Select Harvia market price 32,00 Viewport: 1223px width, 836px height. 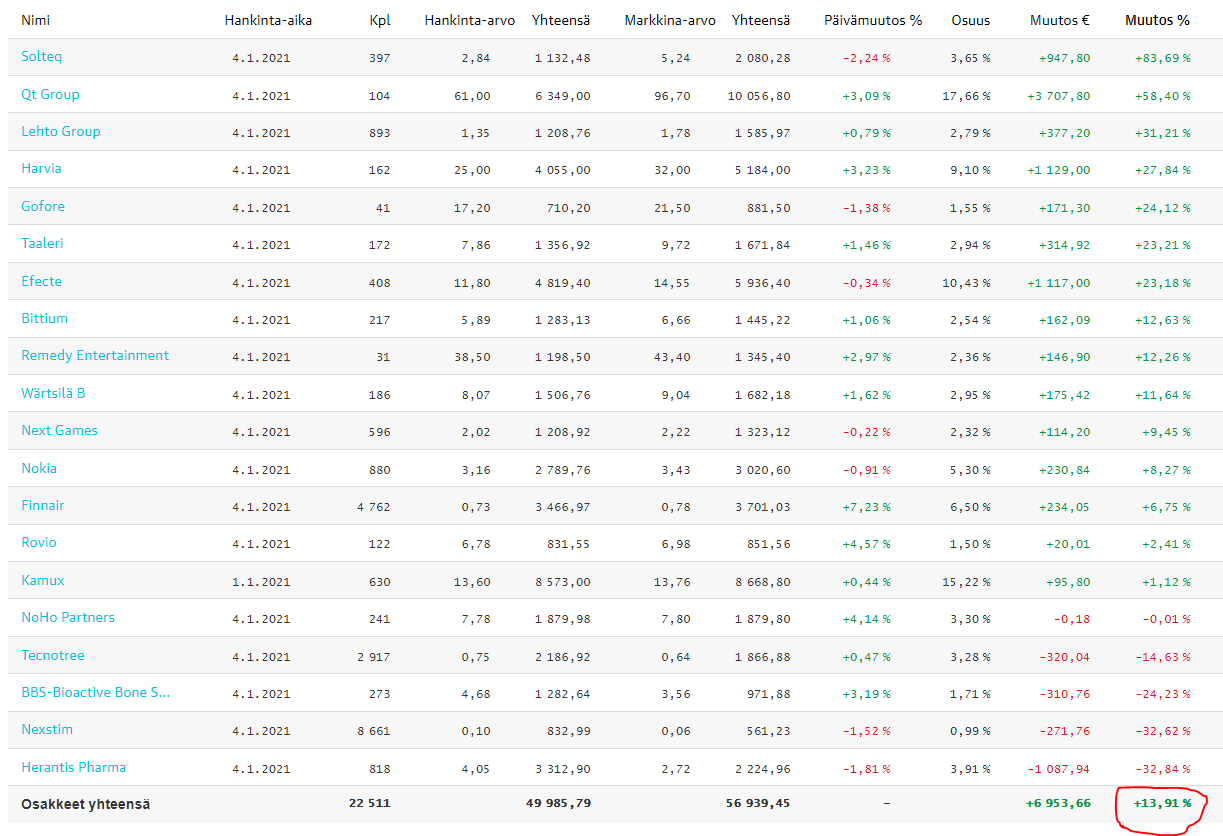pos(673,170)
